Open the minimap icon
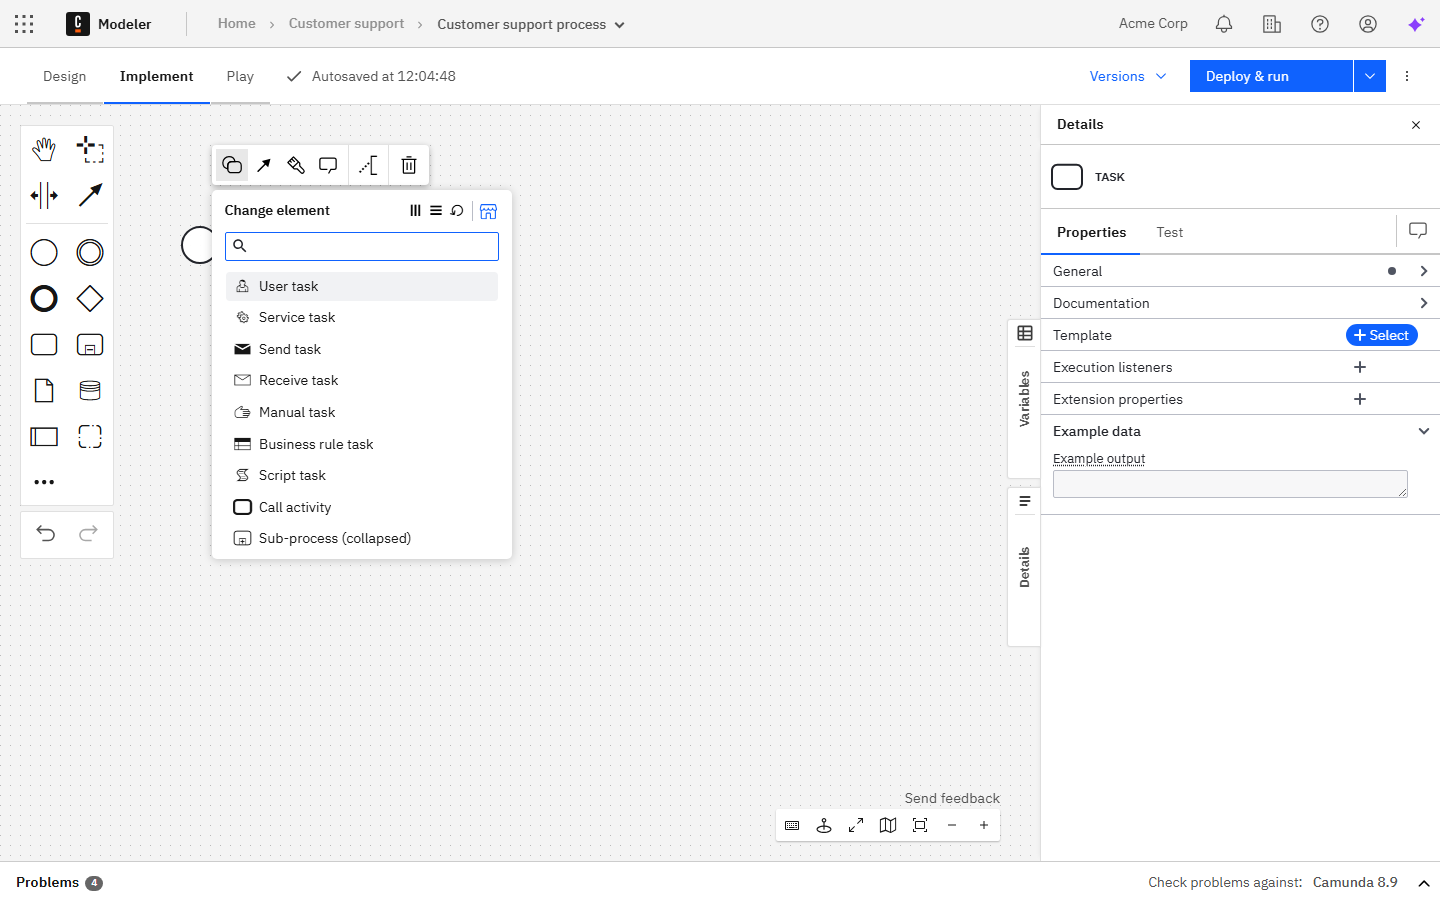The width and height of the screenshot is (1440, 900). pyautogui.click(x=888, y=825)
